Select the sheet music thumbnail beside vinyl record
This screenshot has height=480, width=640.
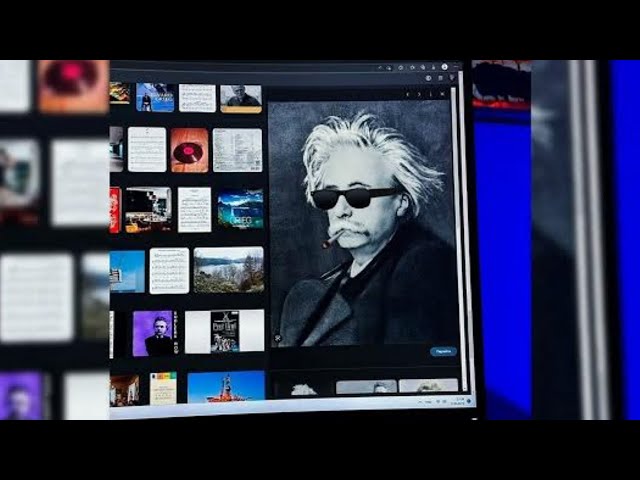click(x=147, y=149)
